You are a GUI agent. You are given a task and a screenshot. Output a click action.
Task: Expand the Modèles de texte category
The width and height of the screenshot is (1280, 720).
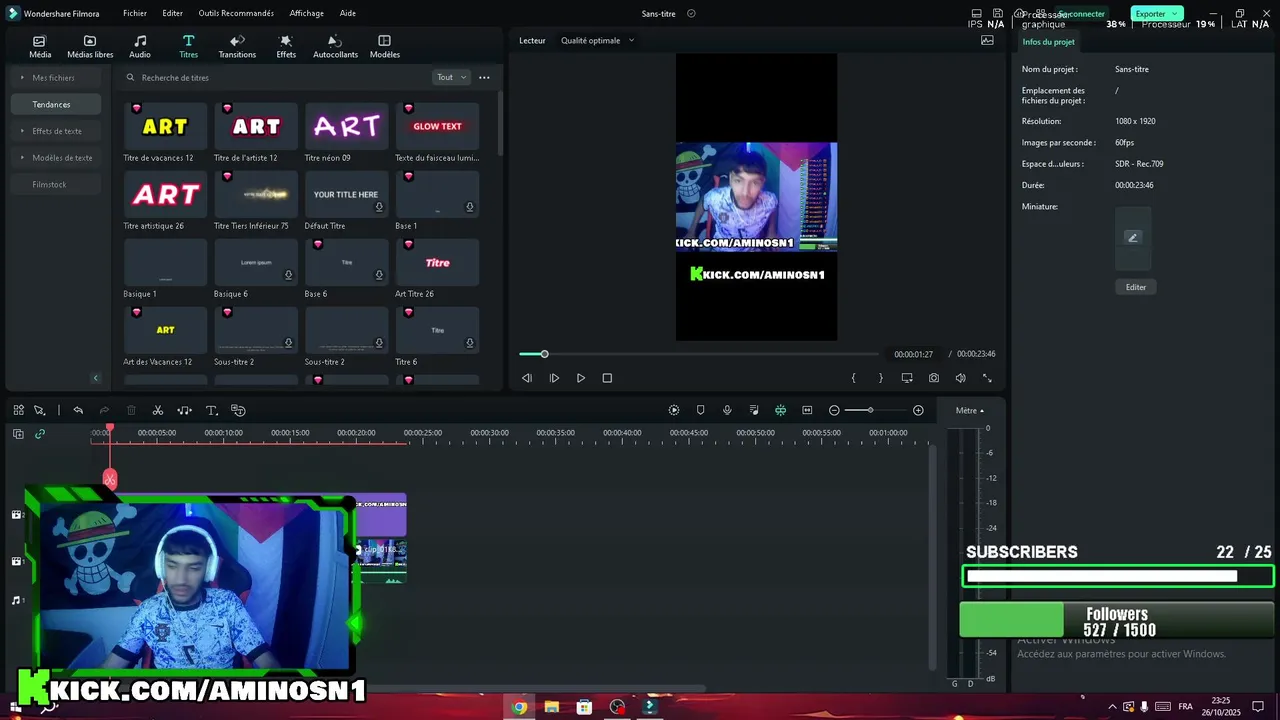point(56,157)
